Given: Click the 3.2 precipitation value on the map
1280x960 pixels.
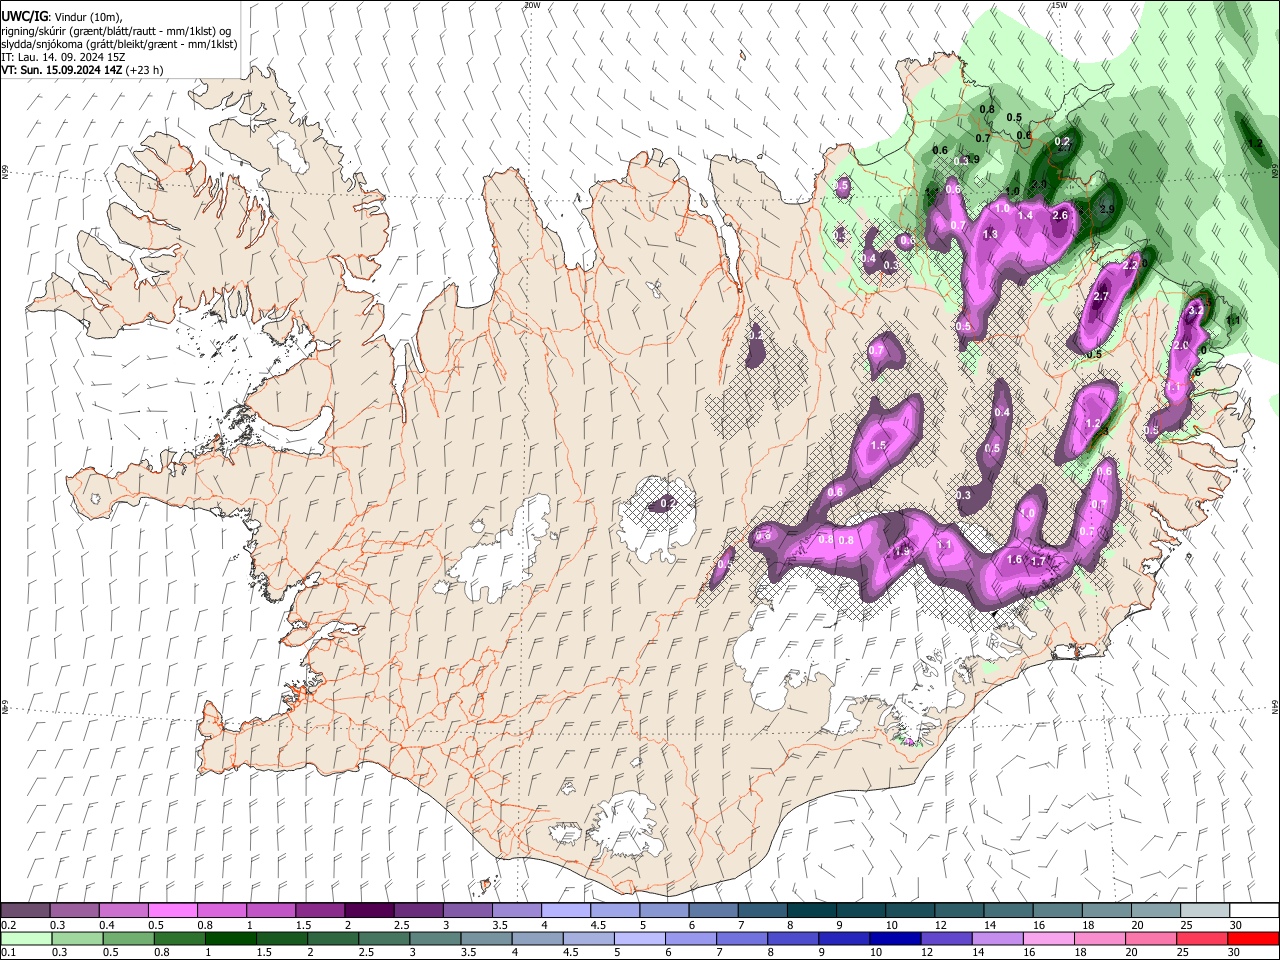Looking at the screenshot, I should click(1195, 311).
